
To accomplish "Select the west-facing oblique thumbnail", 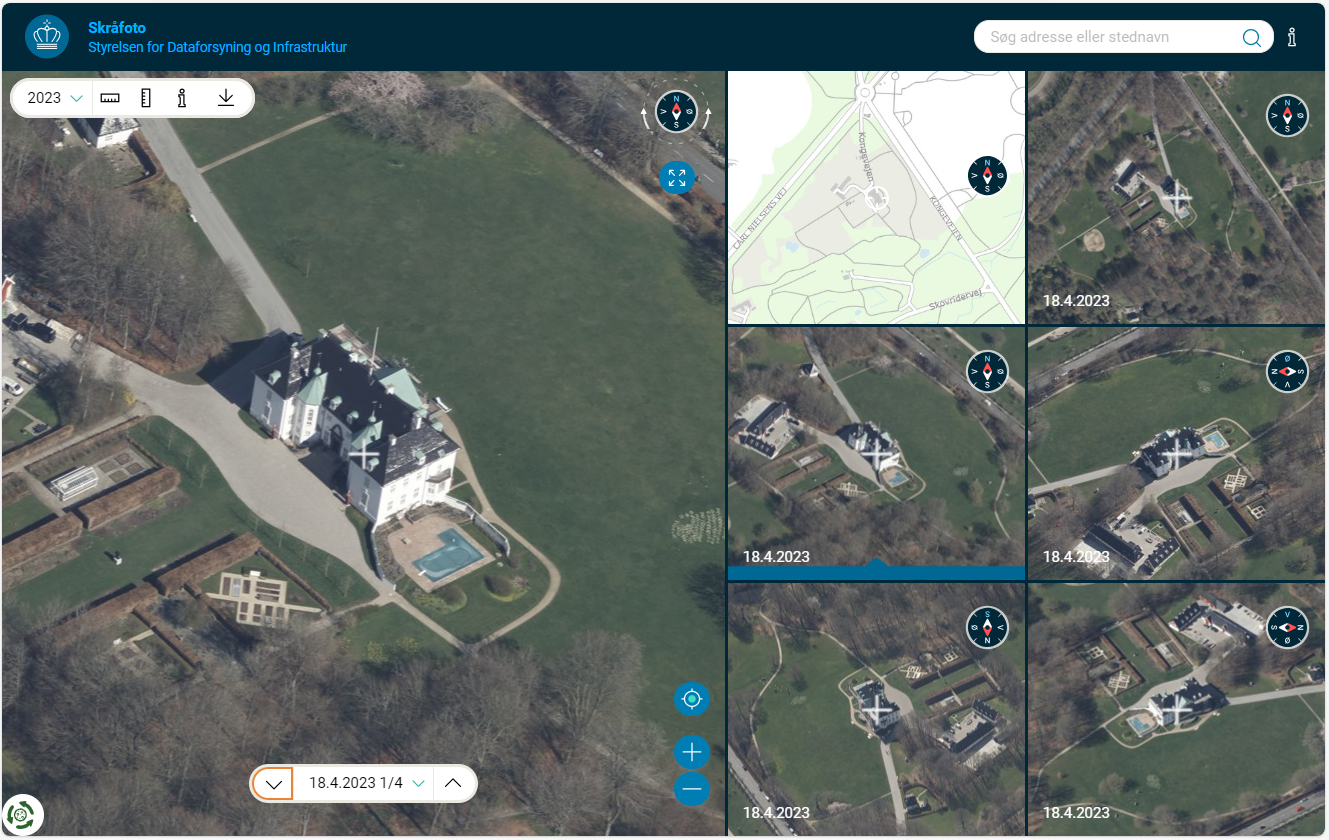I will tap(1176, 709).
